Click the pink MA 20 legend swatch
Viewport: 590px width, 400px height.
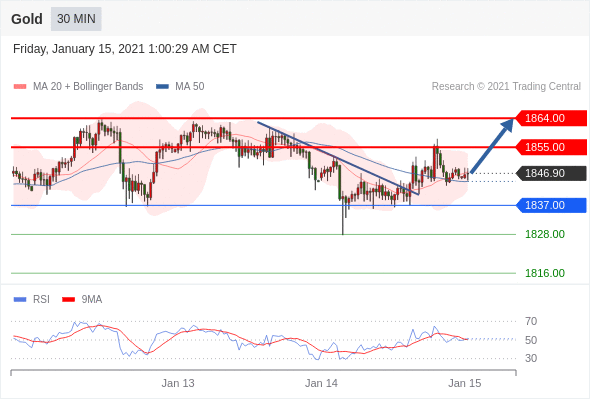click(x=20, y=87)
